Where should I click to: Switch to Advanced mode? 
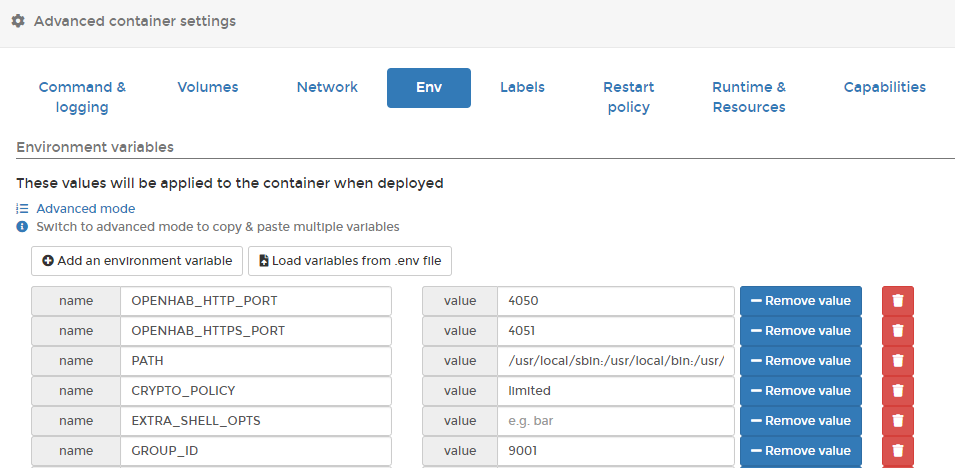tap(86, 208)
